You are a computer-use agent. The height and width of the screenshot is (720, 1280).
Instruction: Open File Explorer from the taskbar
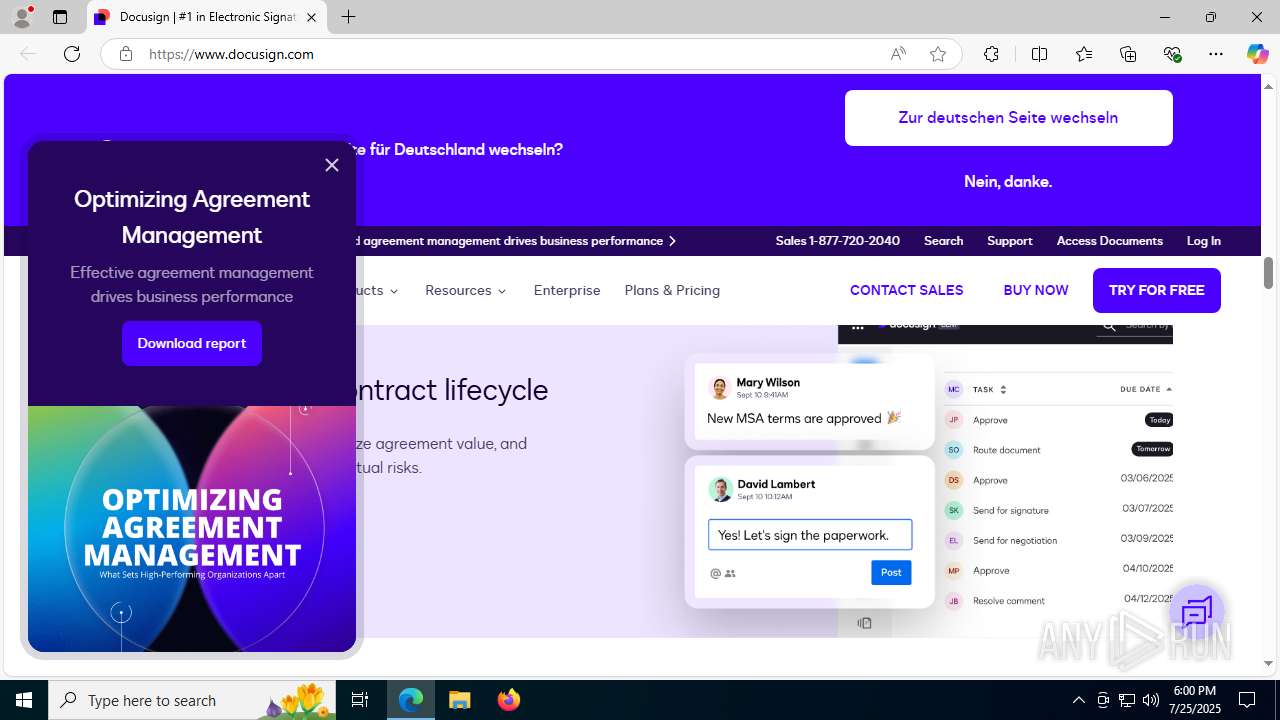tap(460, 700)
